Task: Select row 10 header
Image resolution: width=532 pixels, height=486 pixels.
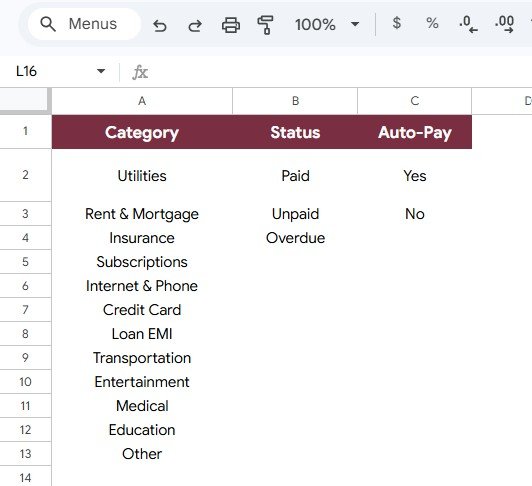Action: (25, 382)
